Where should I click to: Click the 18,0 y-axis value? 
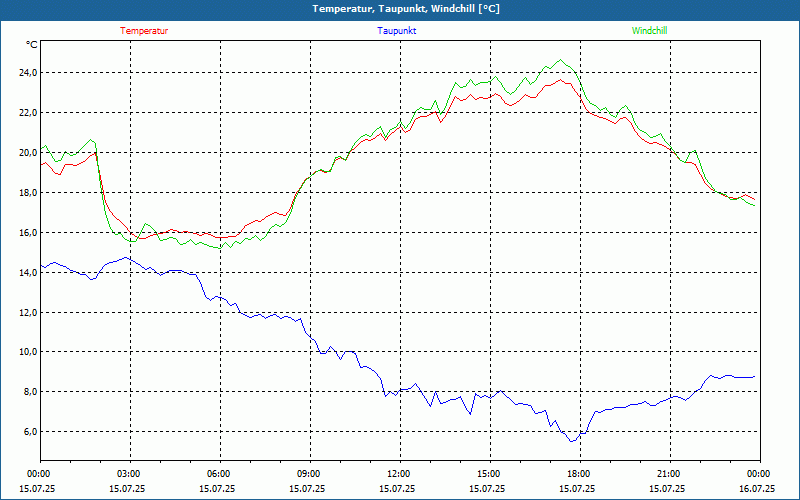pos(29,192)
